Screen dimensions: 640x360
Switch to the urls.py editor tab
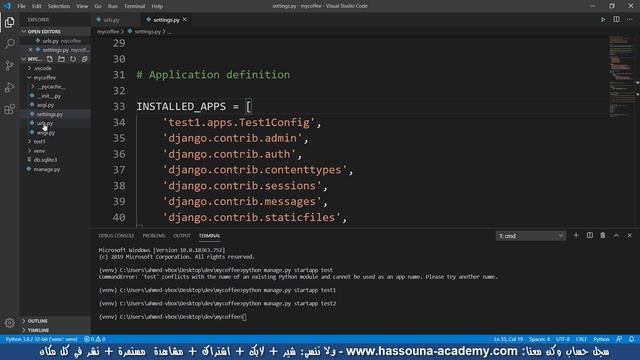tap(111, 20)
